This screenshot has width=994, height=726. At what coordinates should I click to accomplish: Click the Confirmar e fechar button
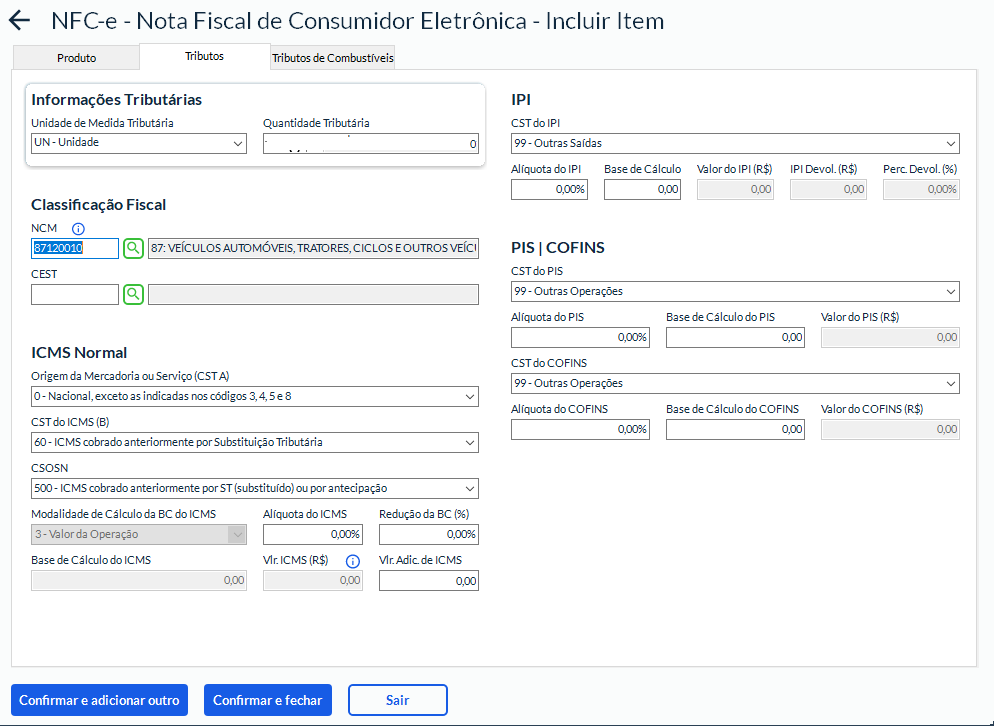267,700
